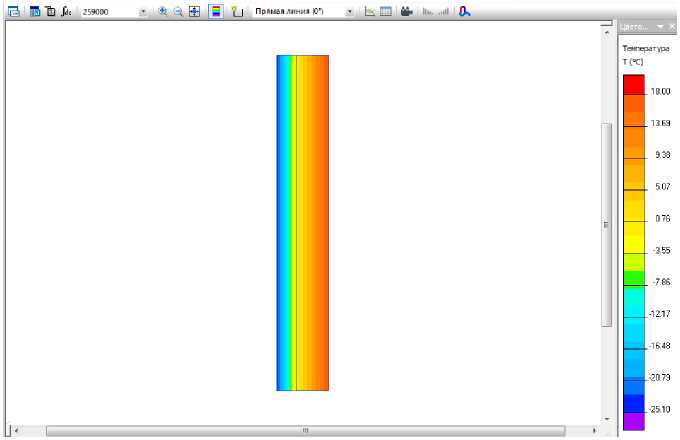Screen dimensions: 680x440
Task: Select the contour editing tool icon
Action: click(237, 12)
